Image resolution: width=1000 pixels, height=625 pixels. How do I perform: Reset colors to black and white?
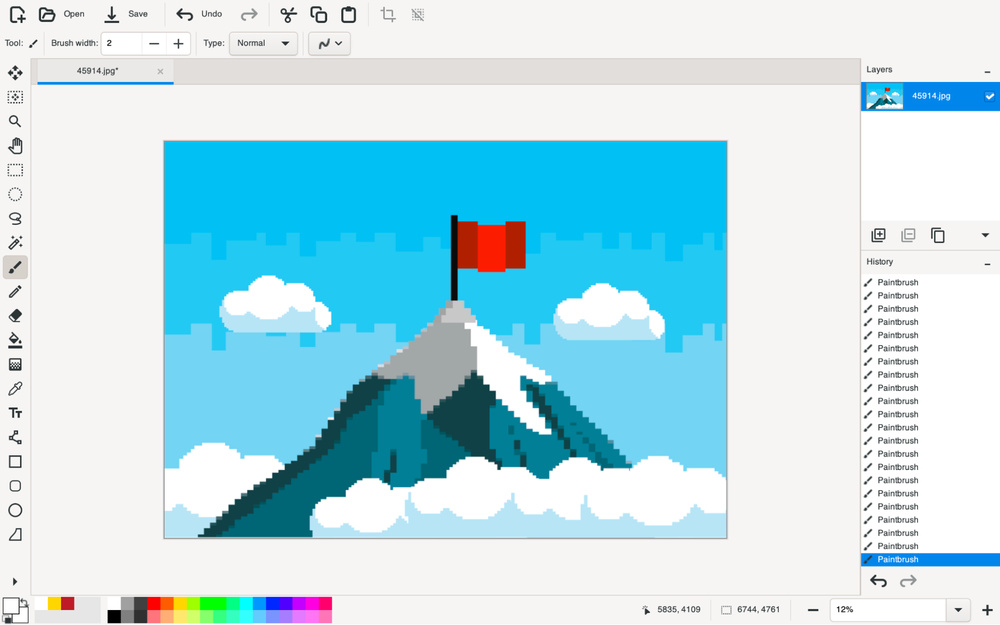[x=8, y=619]
